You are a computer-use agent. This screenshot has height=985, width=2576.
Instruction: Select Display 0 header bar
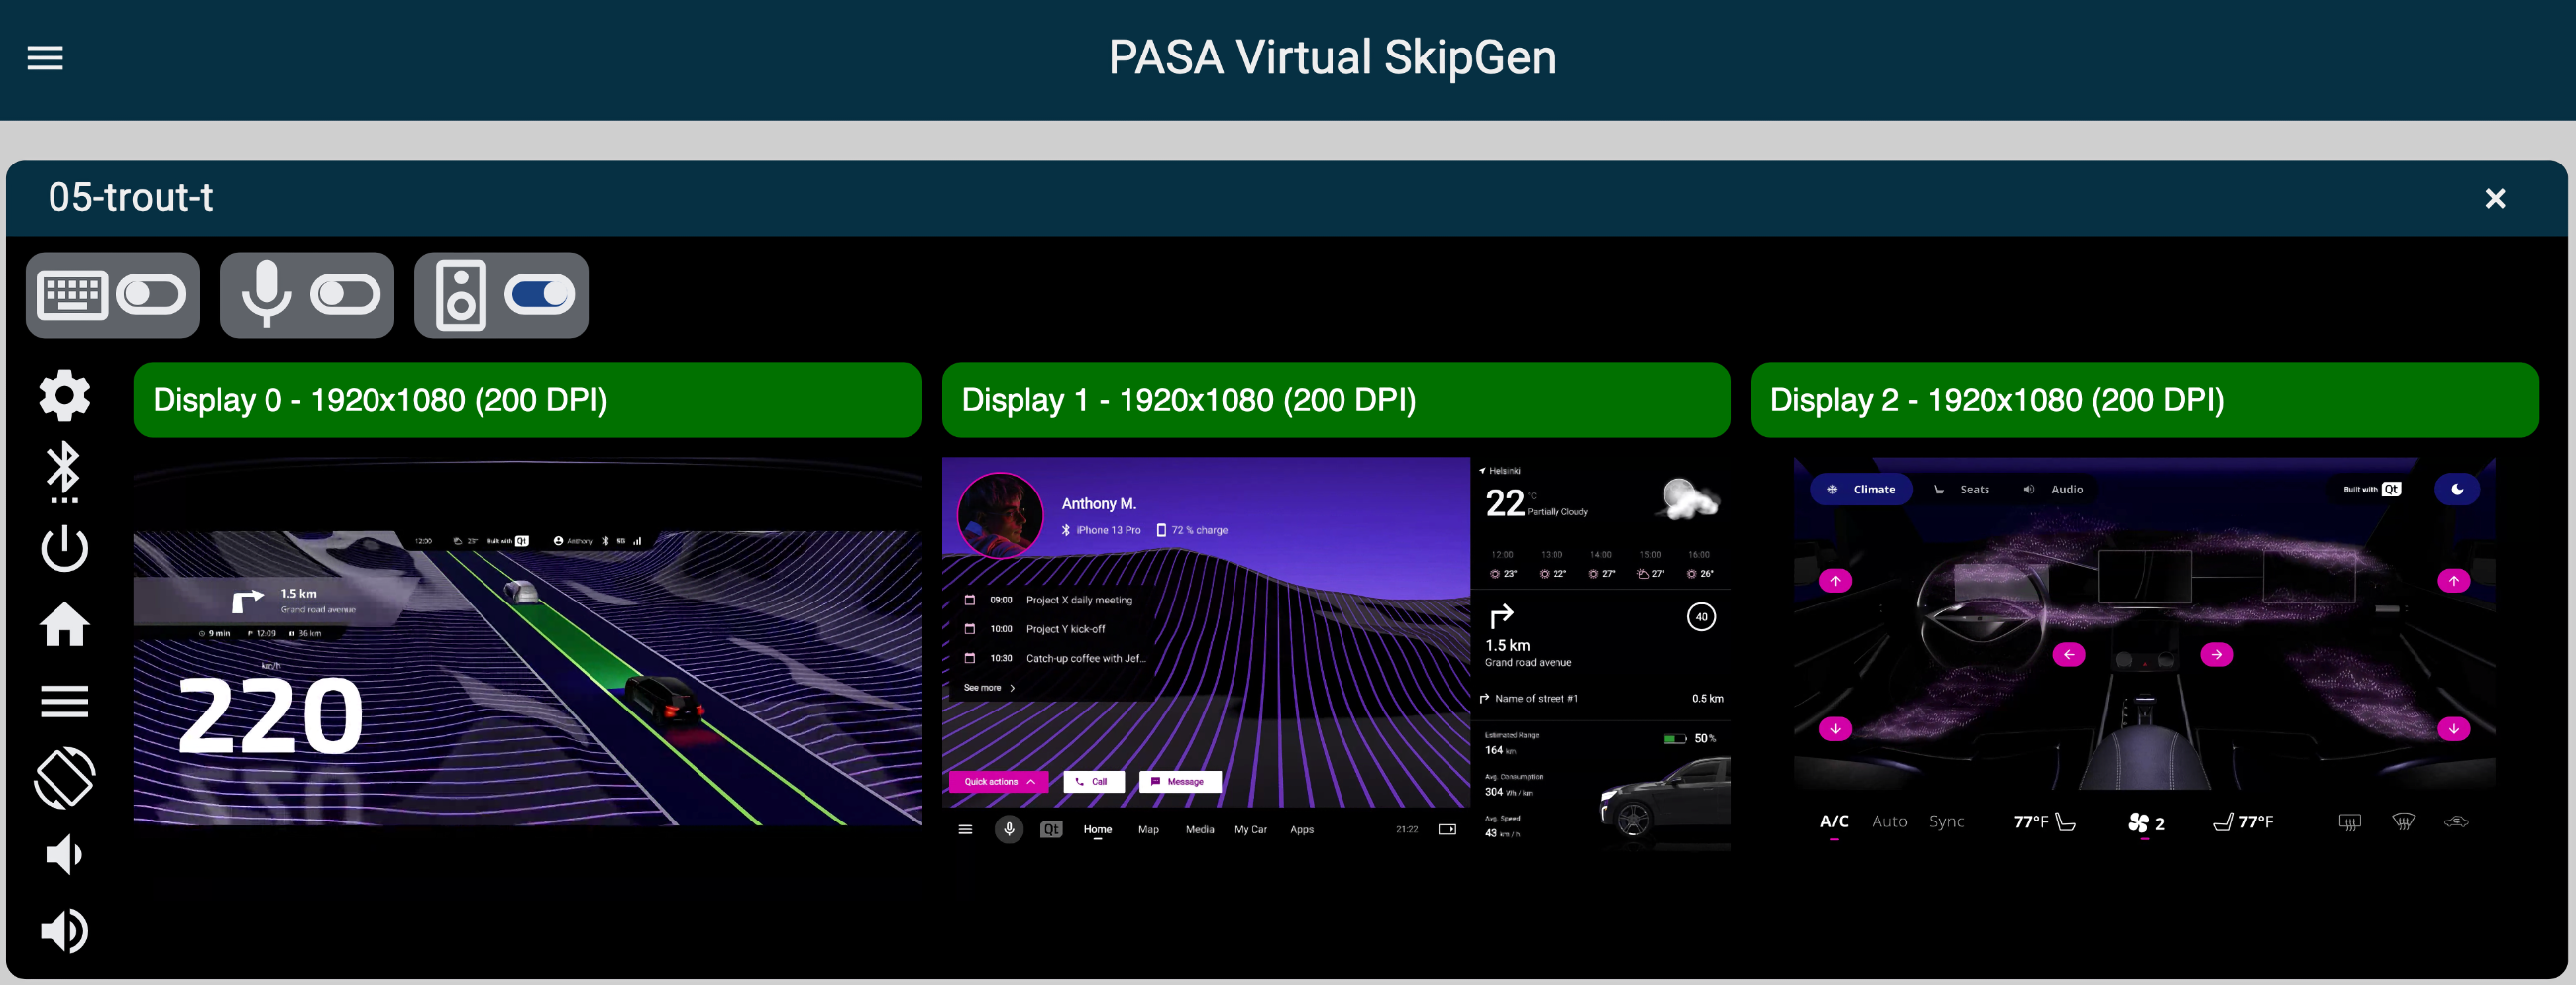pyautogui.click(x=527, y=400)
